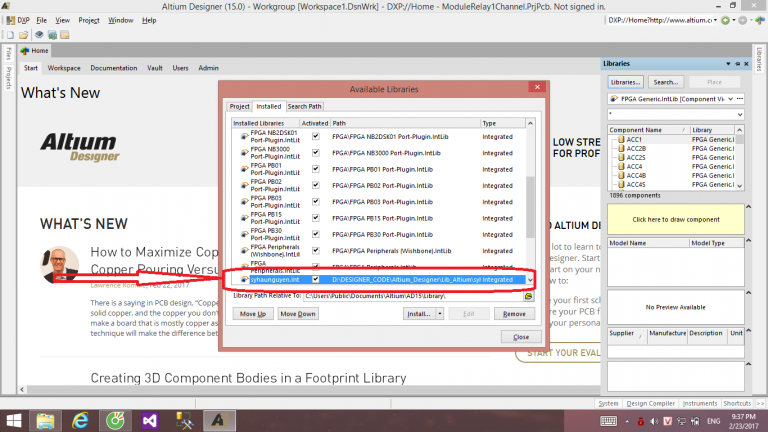Click the Search... button in Libraries panel

pyautogui.click(x=666, y=82)
